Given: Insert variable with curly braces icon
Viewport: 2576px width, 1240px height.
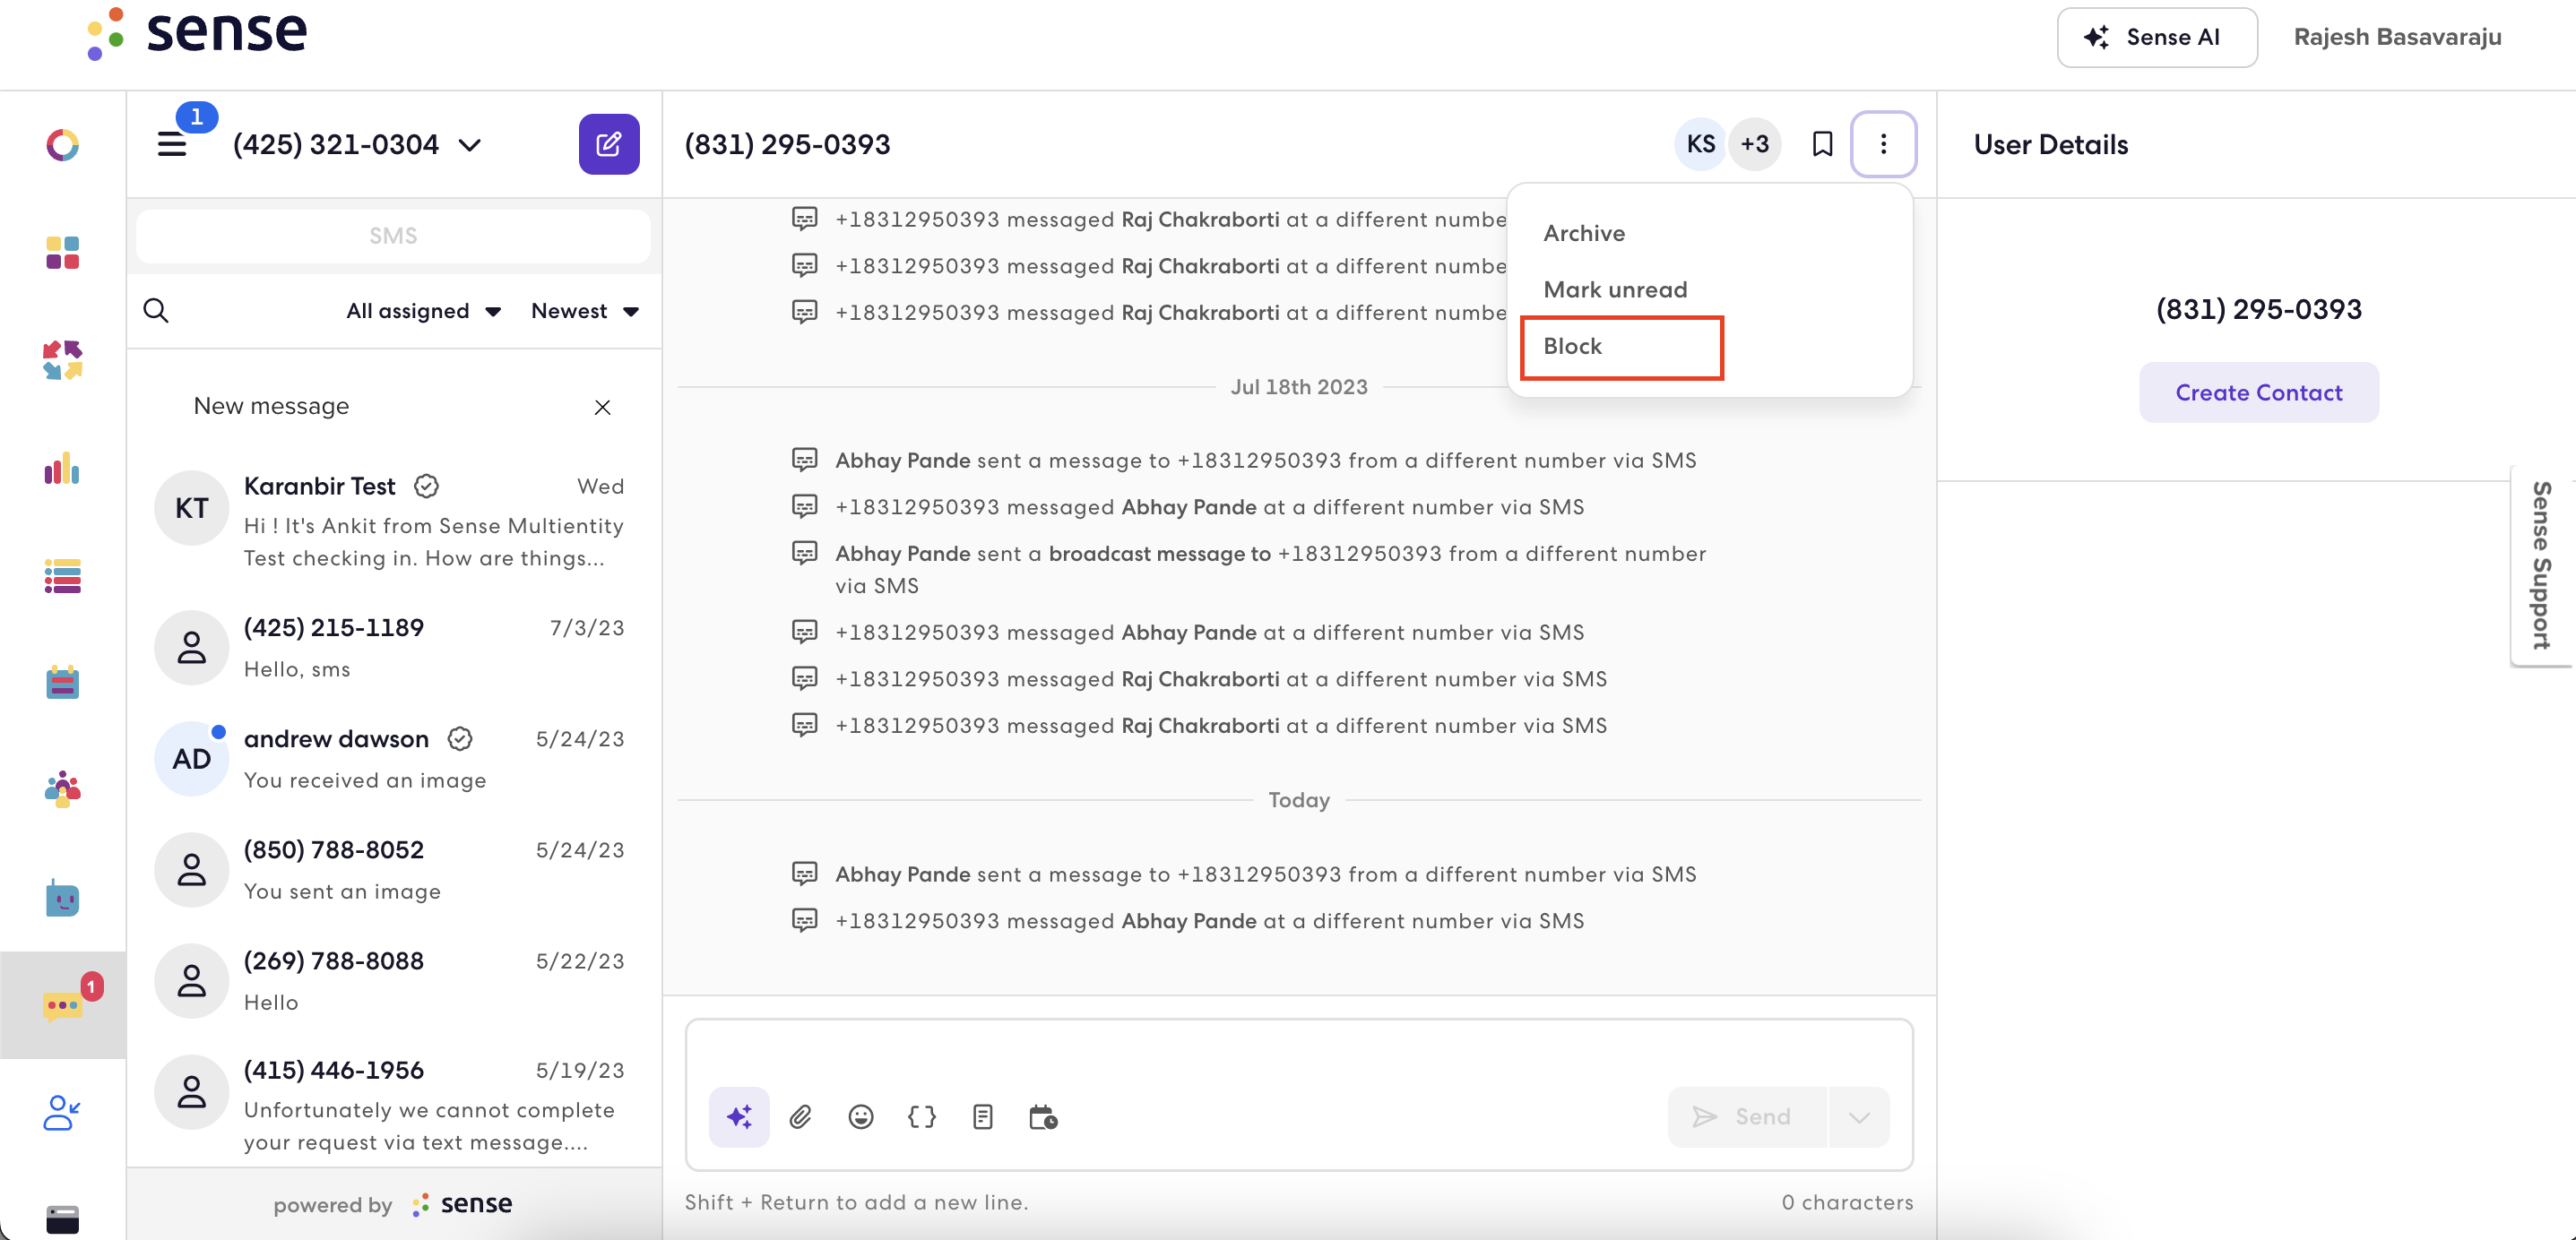Looking at the screenshot, I should pyautogui.click(x=921, y=1116).
